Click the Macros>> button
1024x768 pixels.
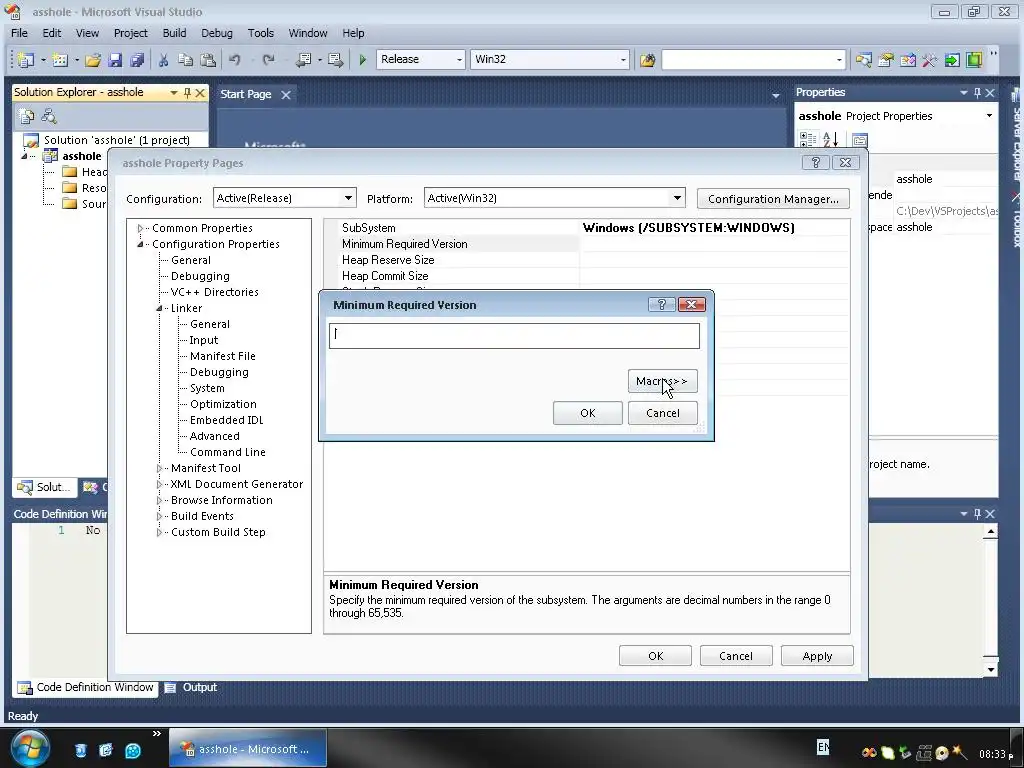pyautogui.click(x=662, y=381)
